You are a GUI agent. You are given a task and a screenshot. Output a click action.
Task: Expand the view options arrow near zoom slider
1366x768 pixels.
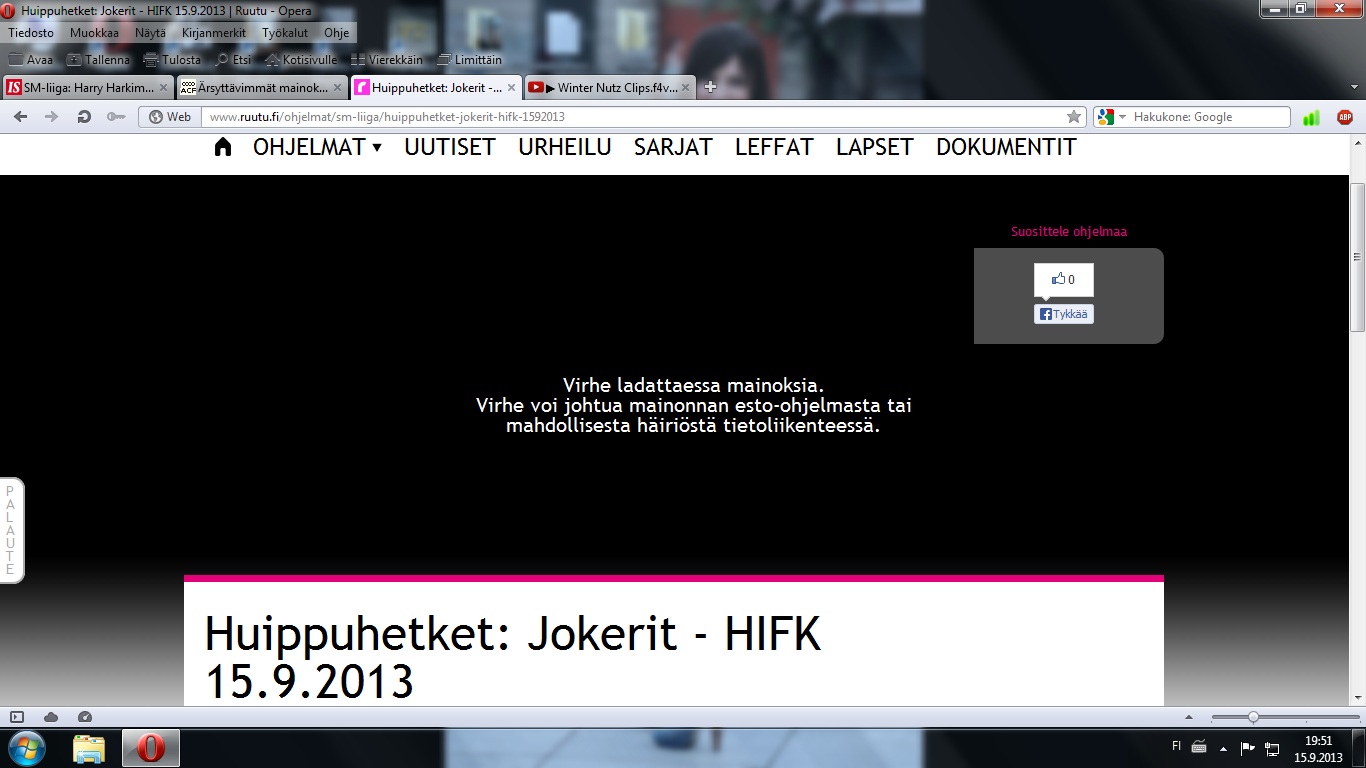1188,717
